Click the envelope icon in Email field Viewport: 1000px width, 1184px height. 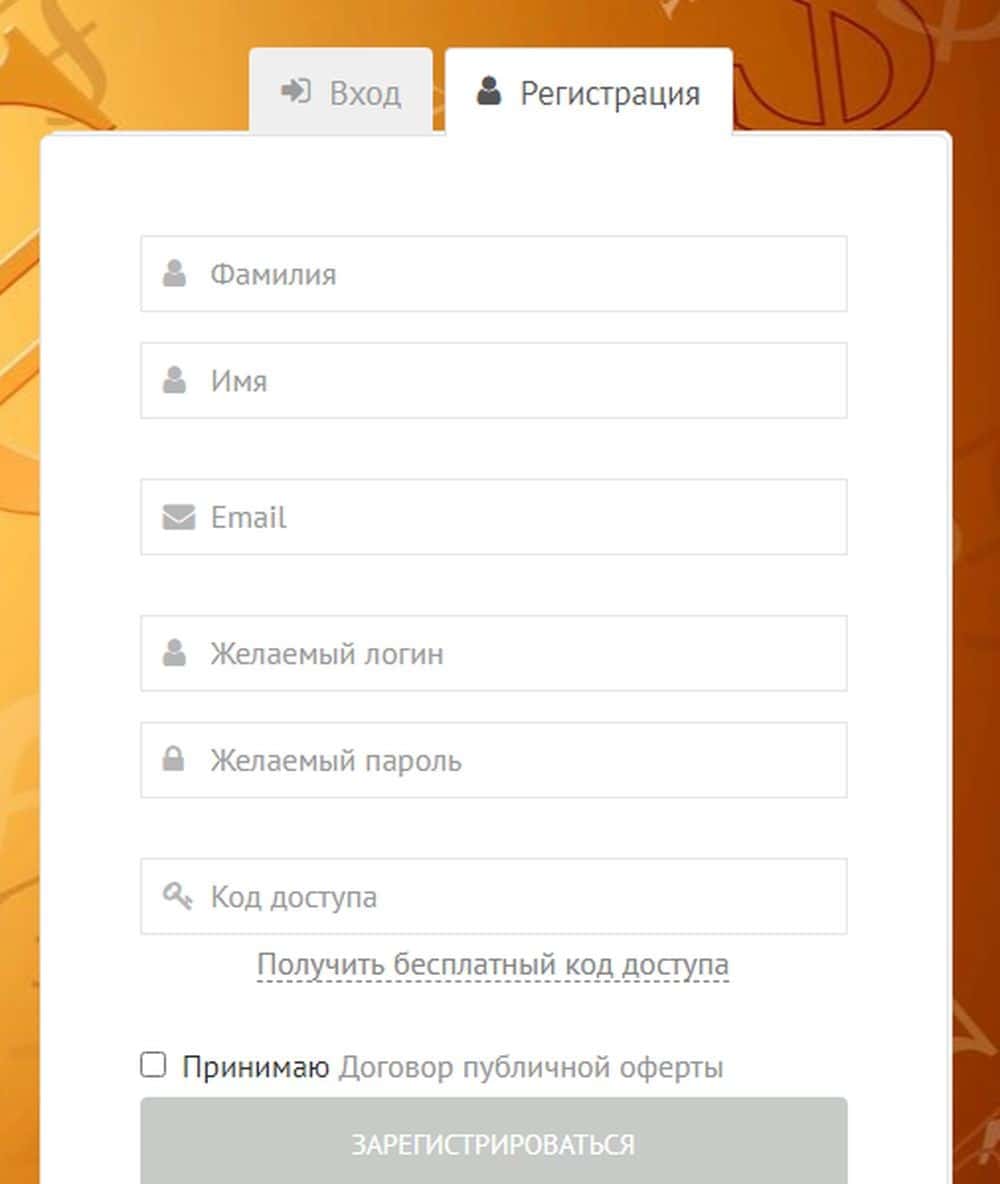tap(179, 517)
